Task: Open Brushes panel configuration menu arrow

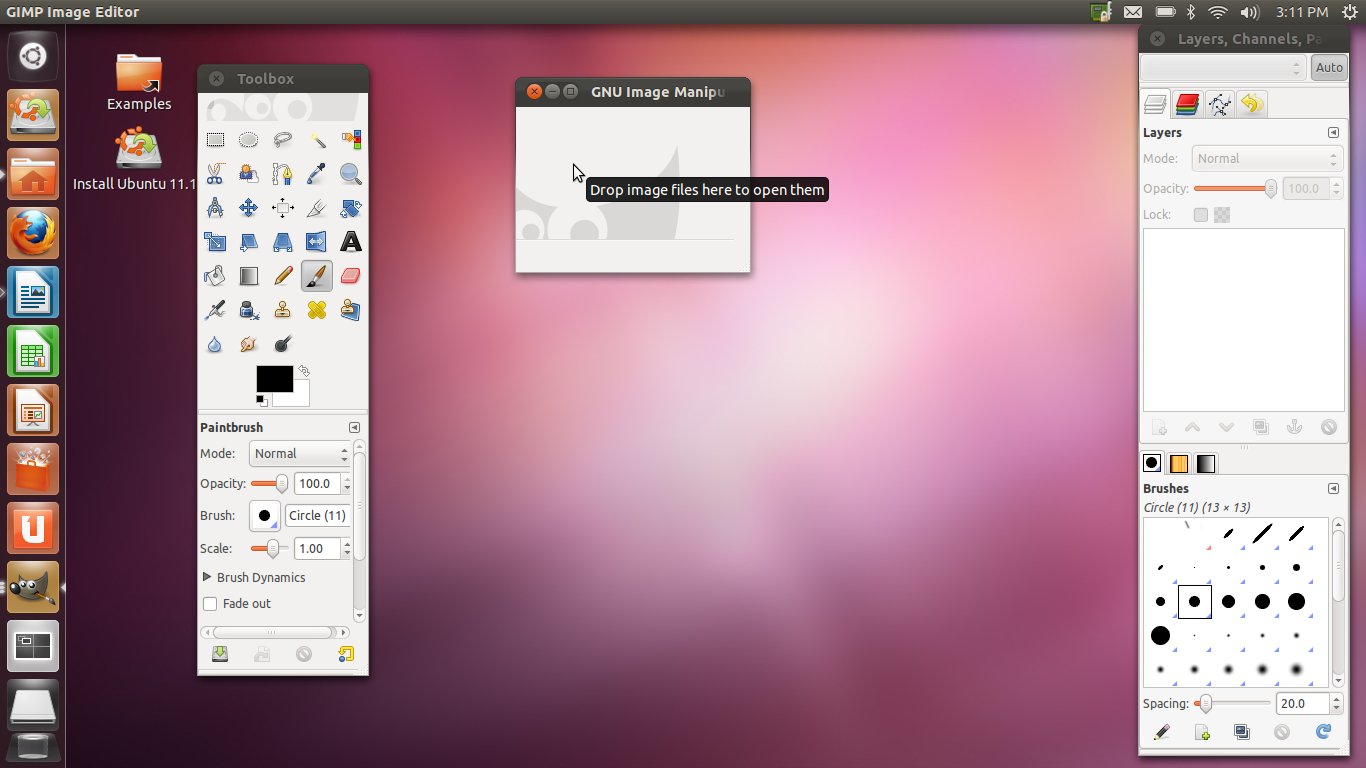Action: pos(1333,488)
